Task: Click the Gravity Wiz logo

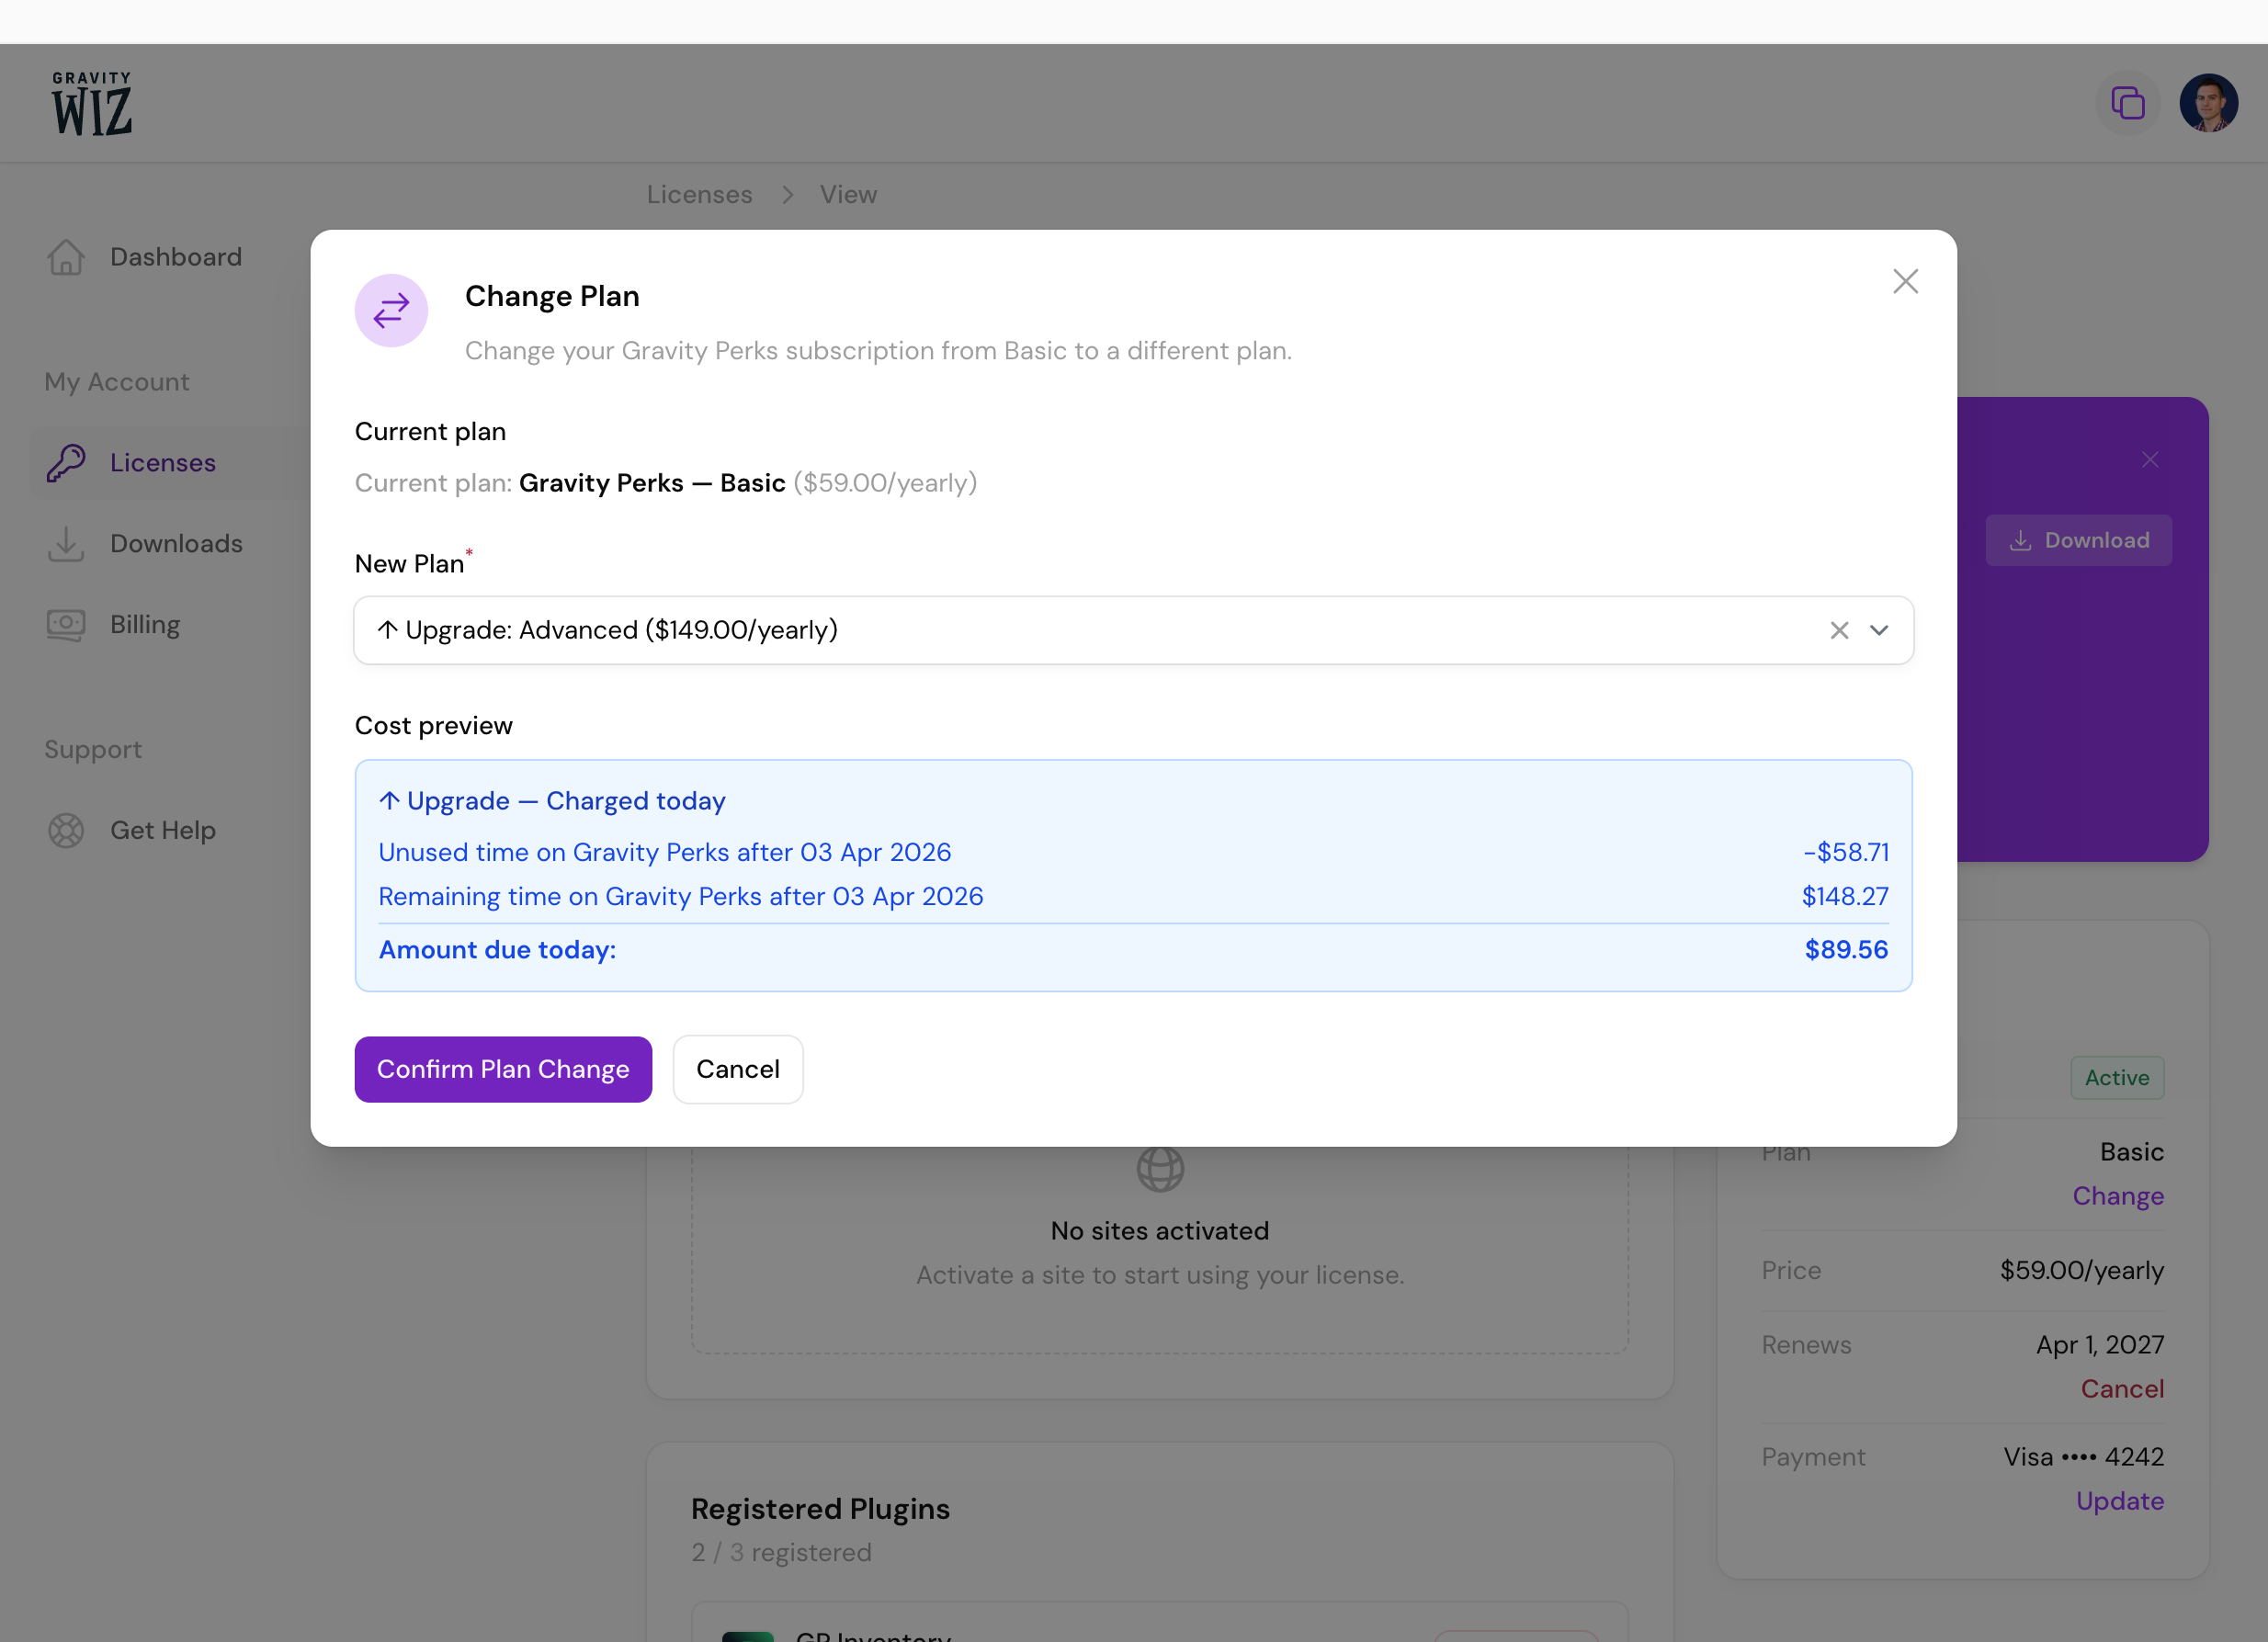Action: 92,103
